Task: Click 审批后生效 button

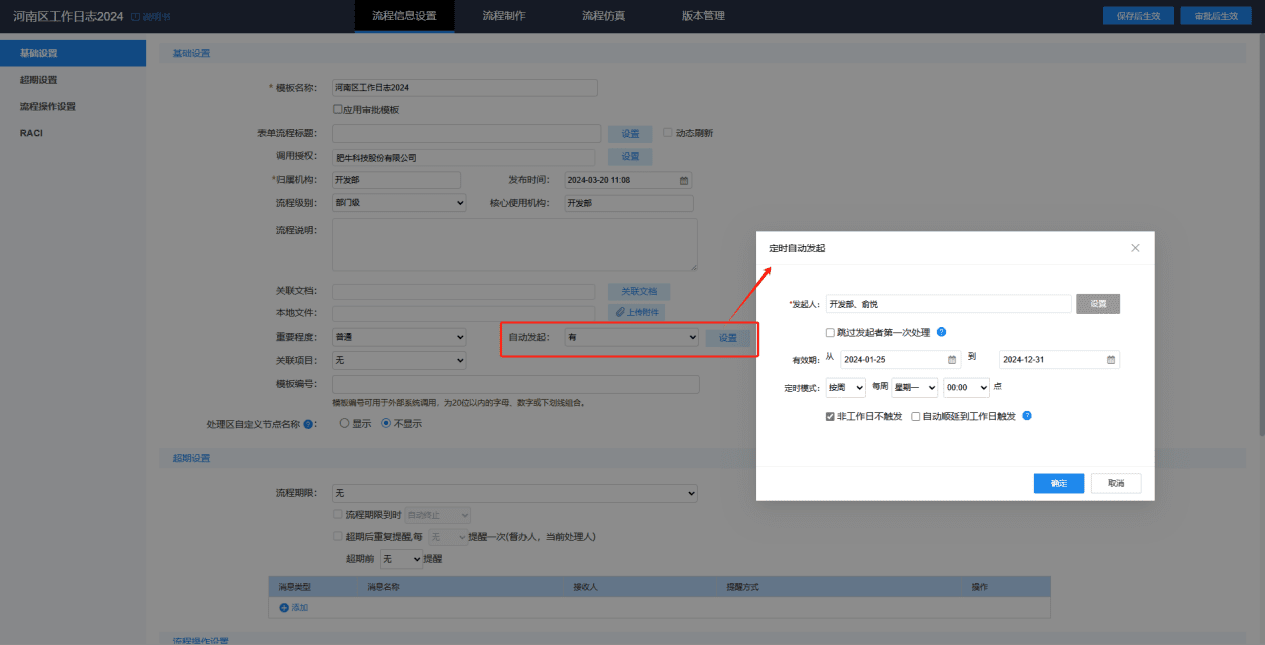Action: [1216, 16]
